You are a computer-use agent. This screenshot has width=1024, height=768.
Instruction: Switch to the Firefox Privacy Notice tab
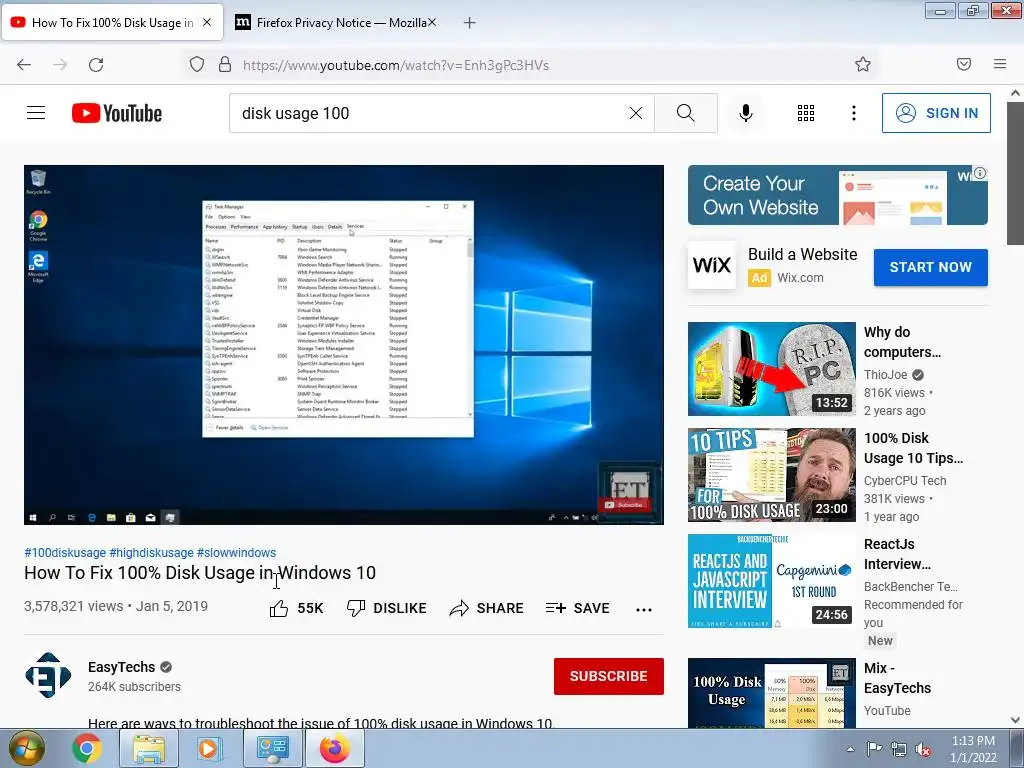coord(336,22)
